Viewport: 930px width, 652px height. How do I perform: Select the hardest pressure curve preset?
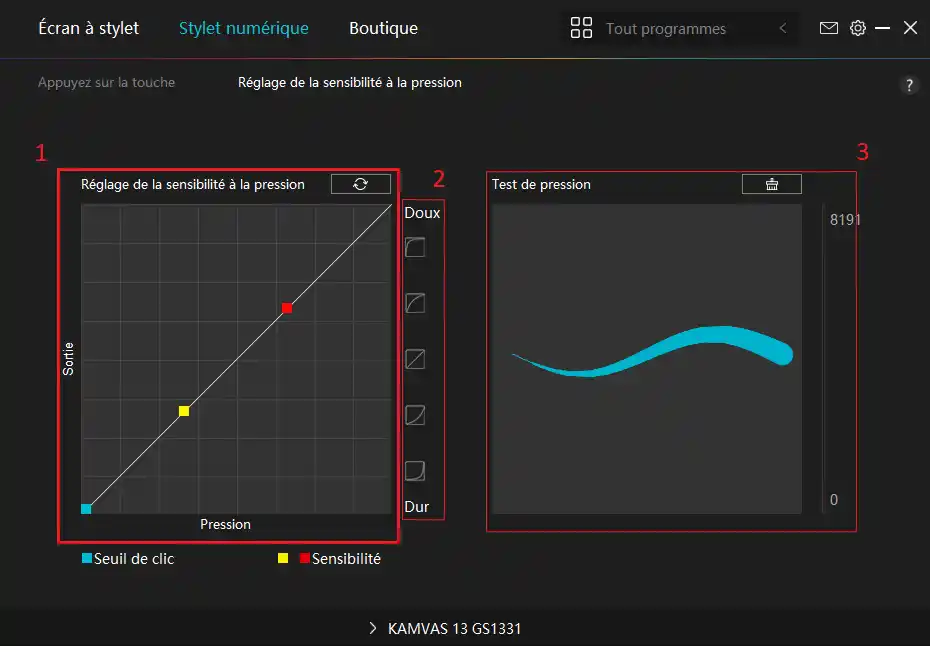click(415, 470)
